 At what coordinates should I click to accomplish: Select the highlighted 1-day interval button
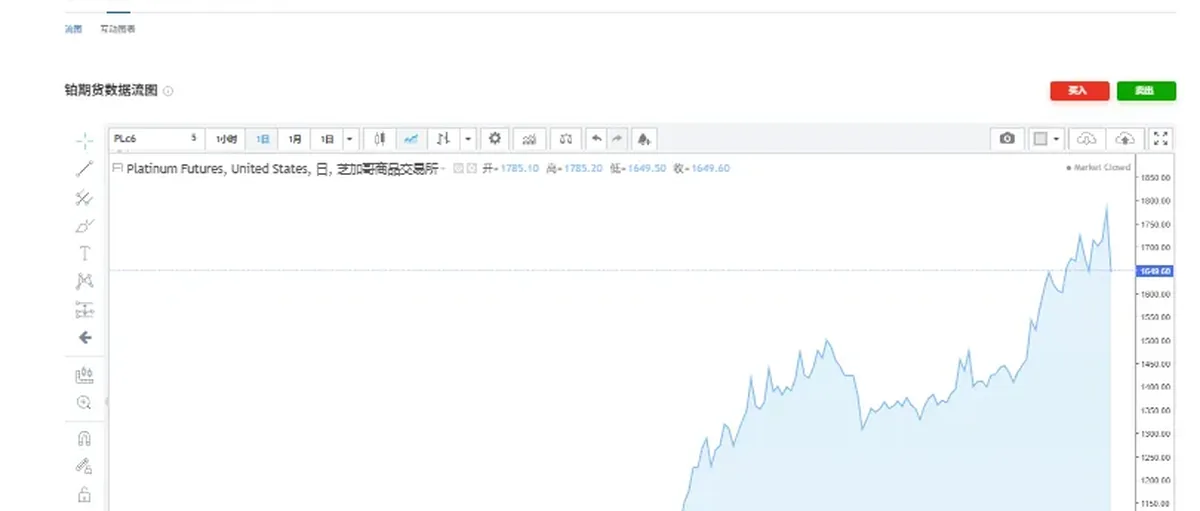[x=262, y=139]
